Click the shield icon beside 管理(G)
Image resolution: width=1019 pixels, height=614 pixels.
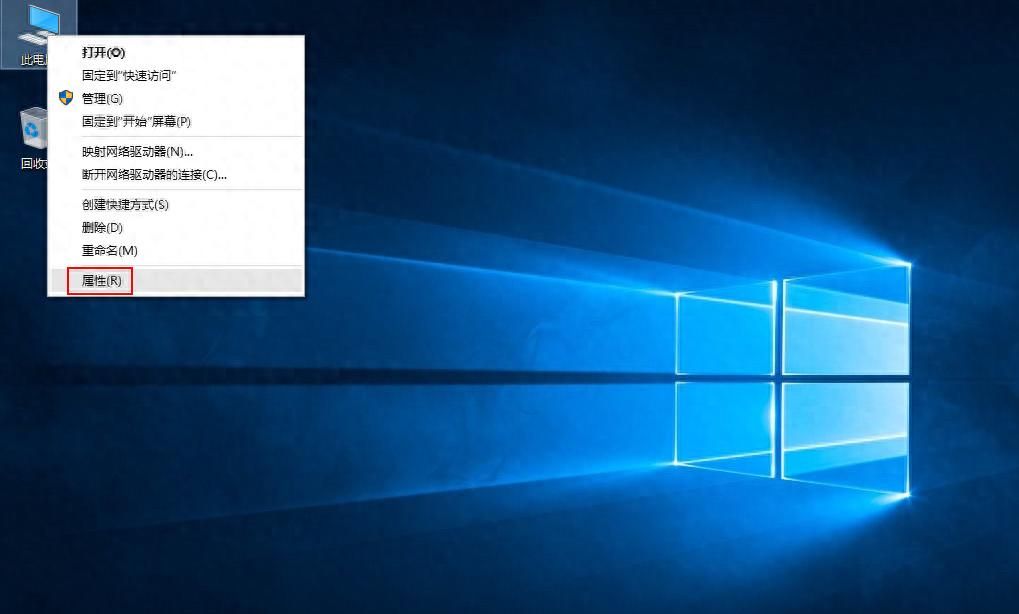pyautogui.click(x=66, y=98)
